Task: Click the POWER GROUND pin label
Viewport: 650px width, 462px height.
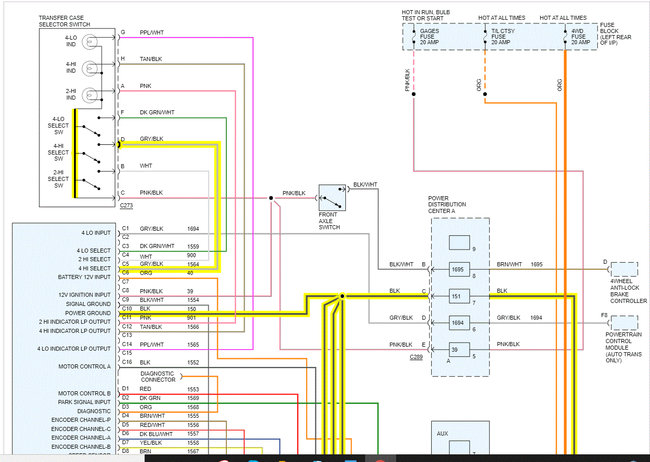Action: pyautogui.click(x=88, y=313)
